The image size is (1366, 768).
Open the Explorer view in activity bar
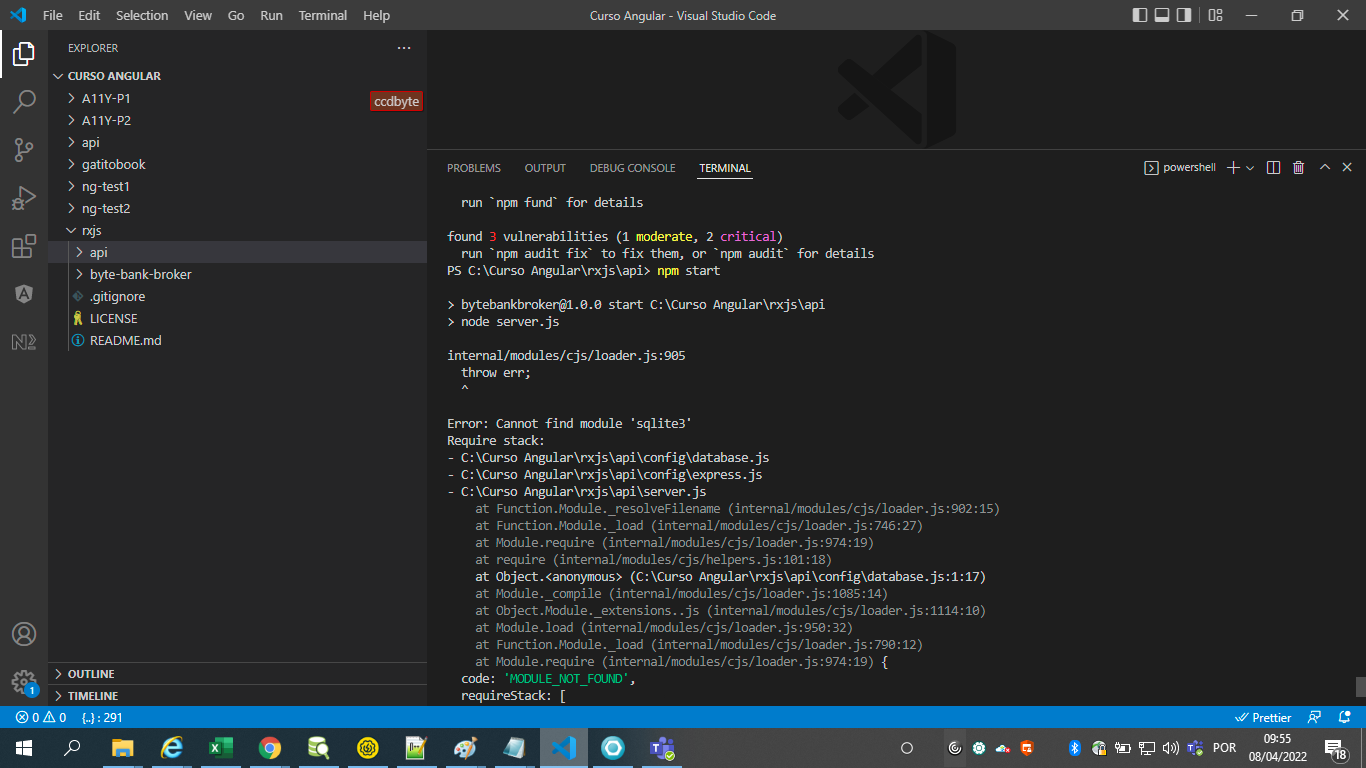pyautogui.click(x=24, y=54)
